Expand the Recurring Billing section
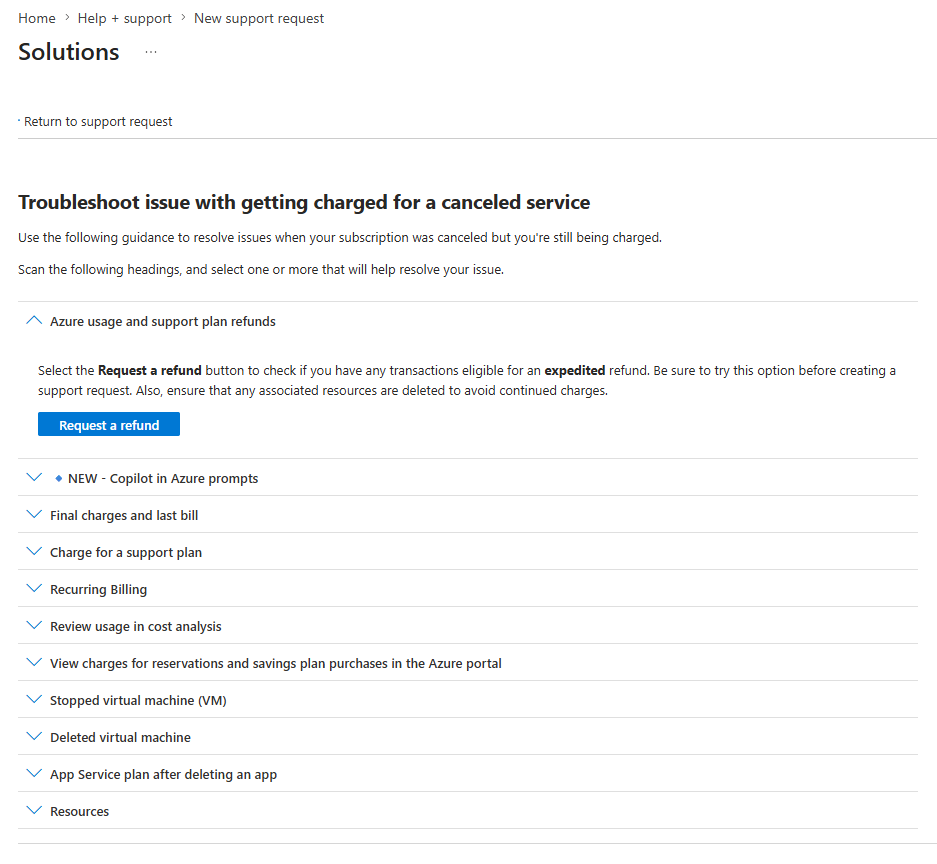 [x=468, y=589]
